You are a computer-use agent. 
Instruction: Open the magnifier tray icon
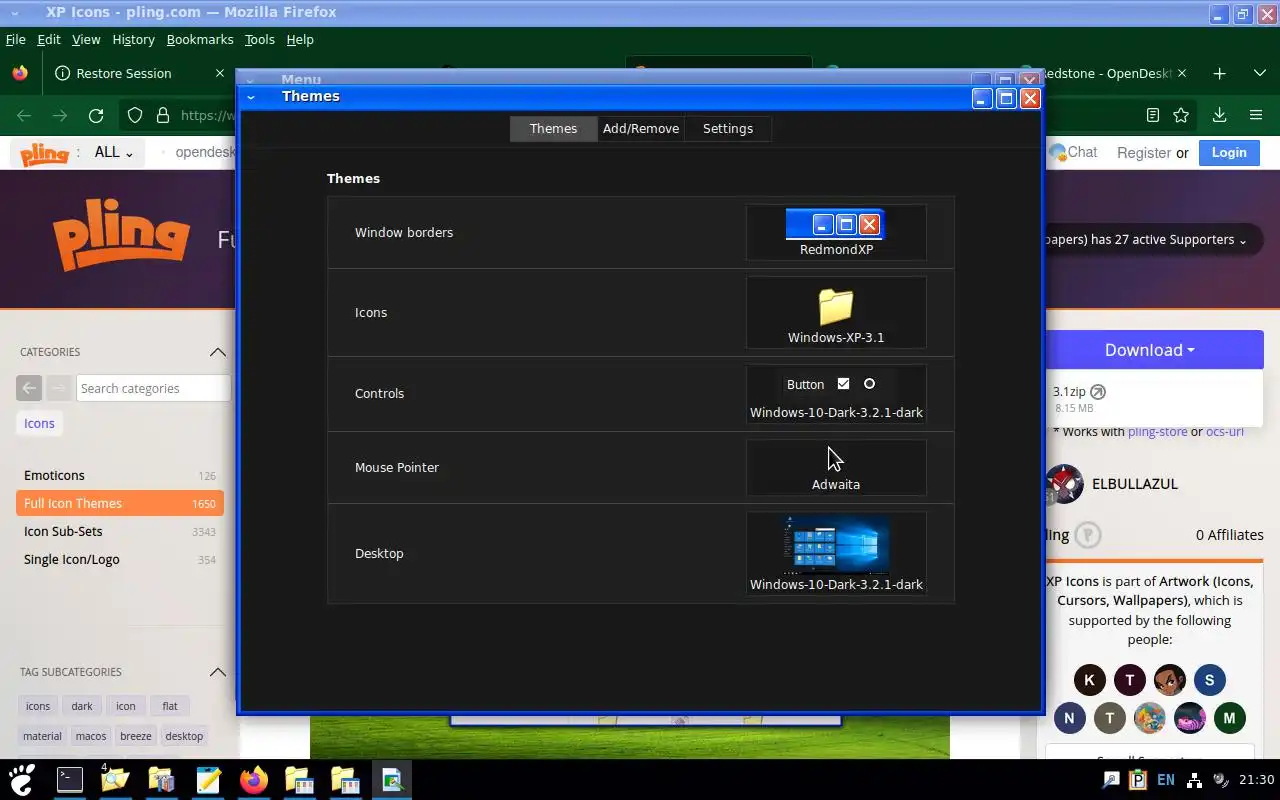pos(1111,780)
